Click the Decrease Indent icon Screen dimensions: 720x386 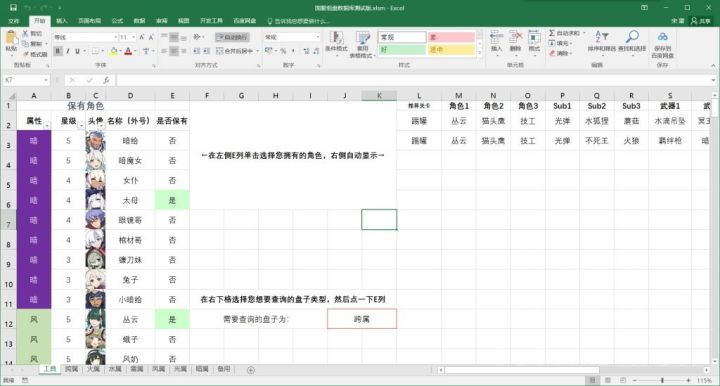click(197, 51)
